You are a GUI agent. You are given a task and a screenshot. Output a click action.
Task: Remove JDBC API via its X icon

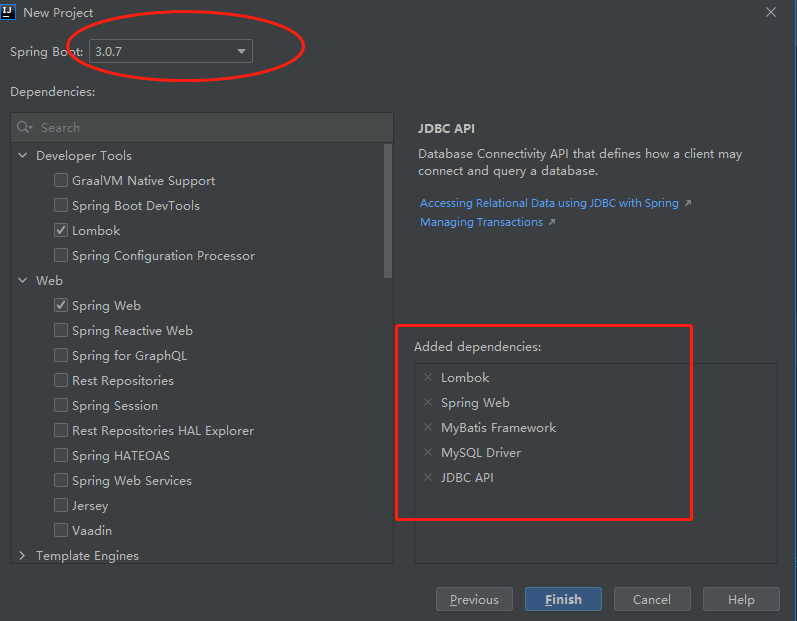(x=428, y=478)
